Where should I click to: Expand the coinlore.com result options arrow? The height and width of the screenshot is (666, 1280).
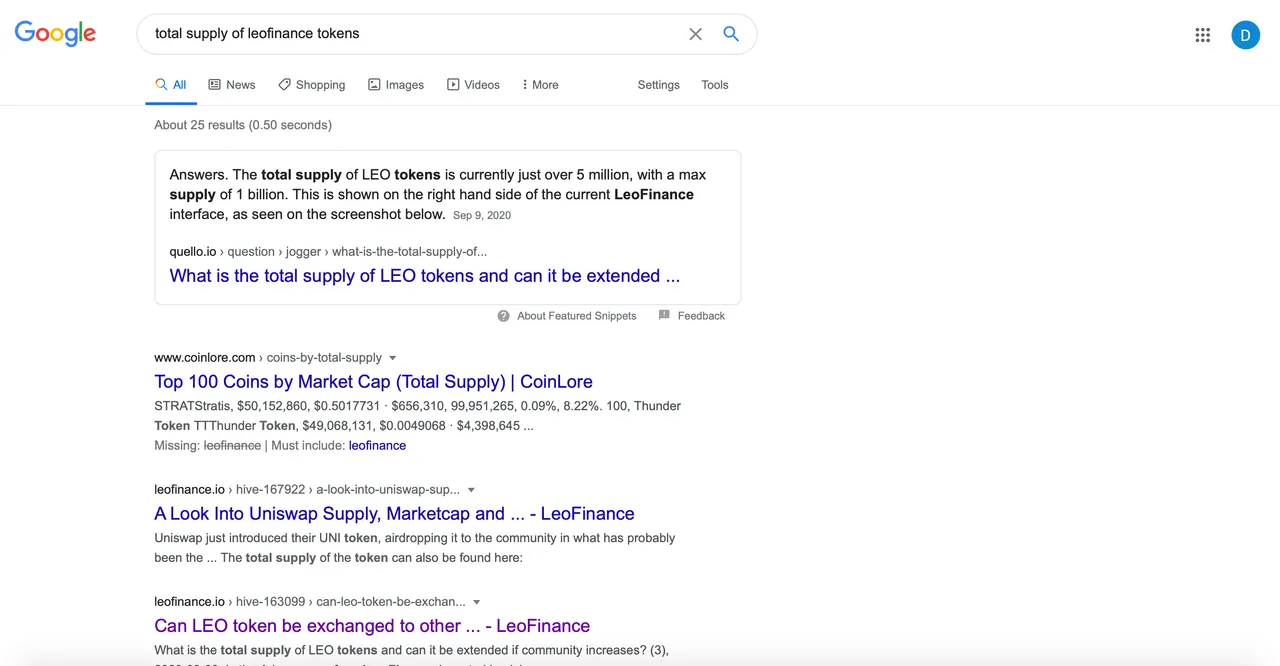click(392, 358)
